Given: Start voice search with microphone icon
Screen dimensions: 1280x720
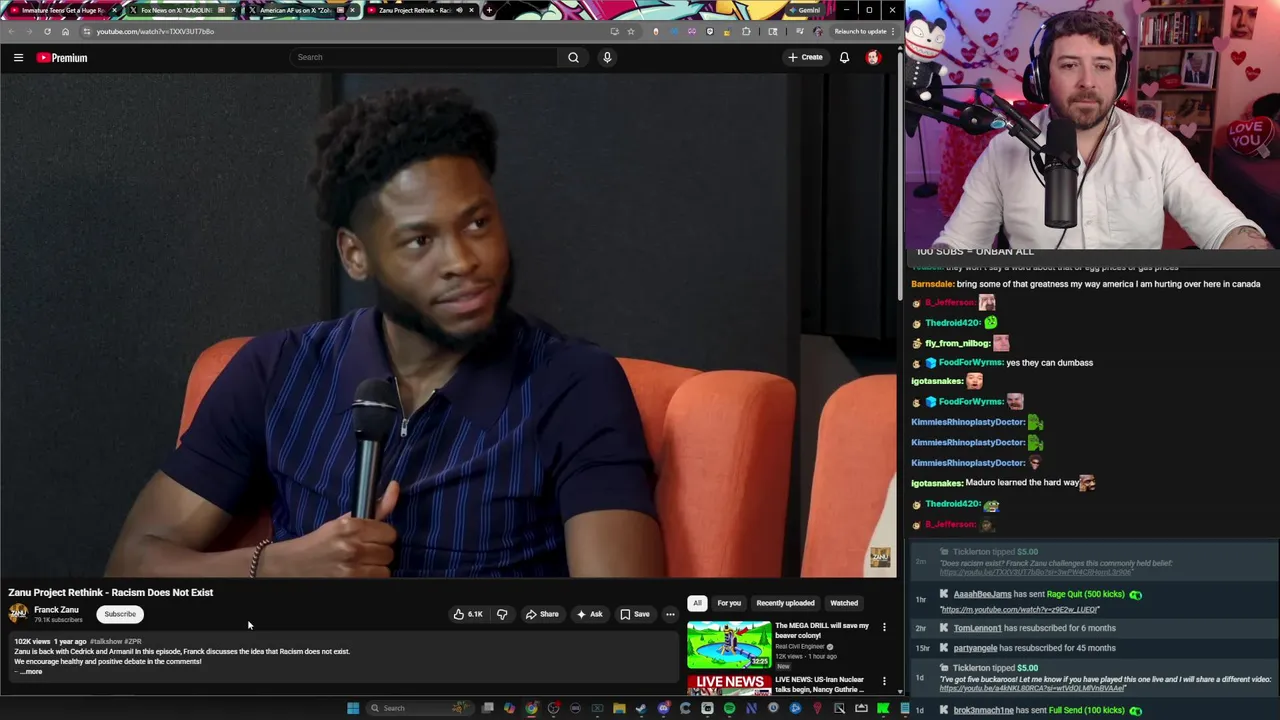Looking at the screenshot, I should (606, 57).
